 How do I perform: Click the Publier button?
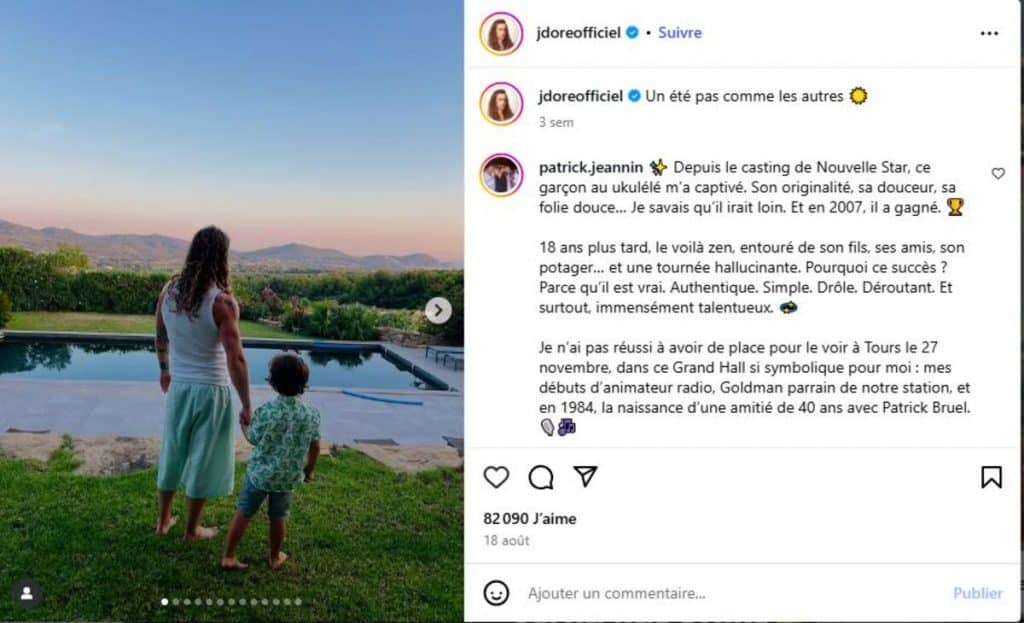[980, 592]
